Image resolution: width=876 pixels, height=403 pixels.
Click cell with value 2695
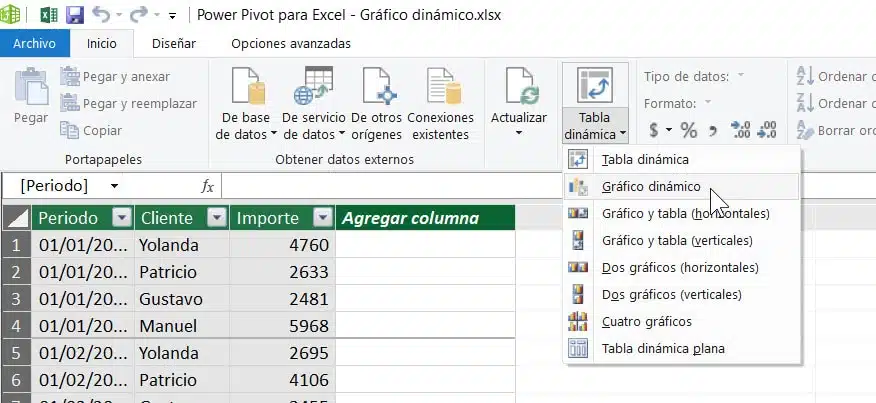pyautogui.click(x=282, y=353)
